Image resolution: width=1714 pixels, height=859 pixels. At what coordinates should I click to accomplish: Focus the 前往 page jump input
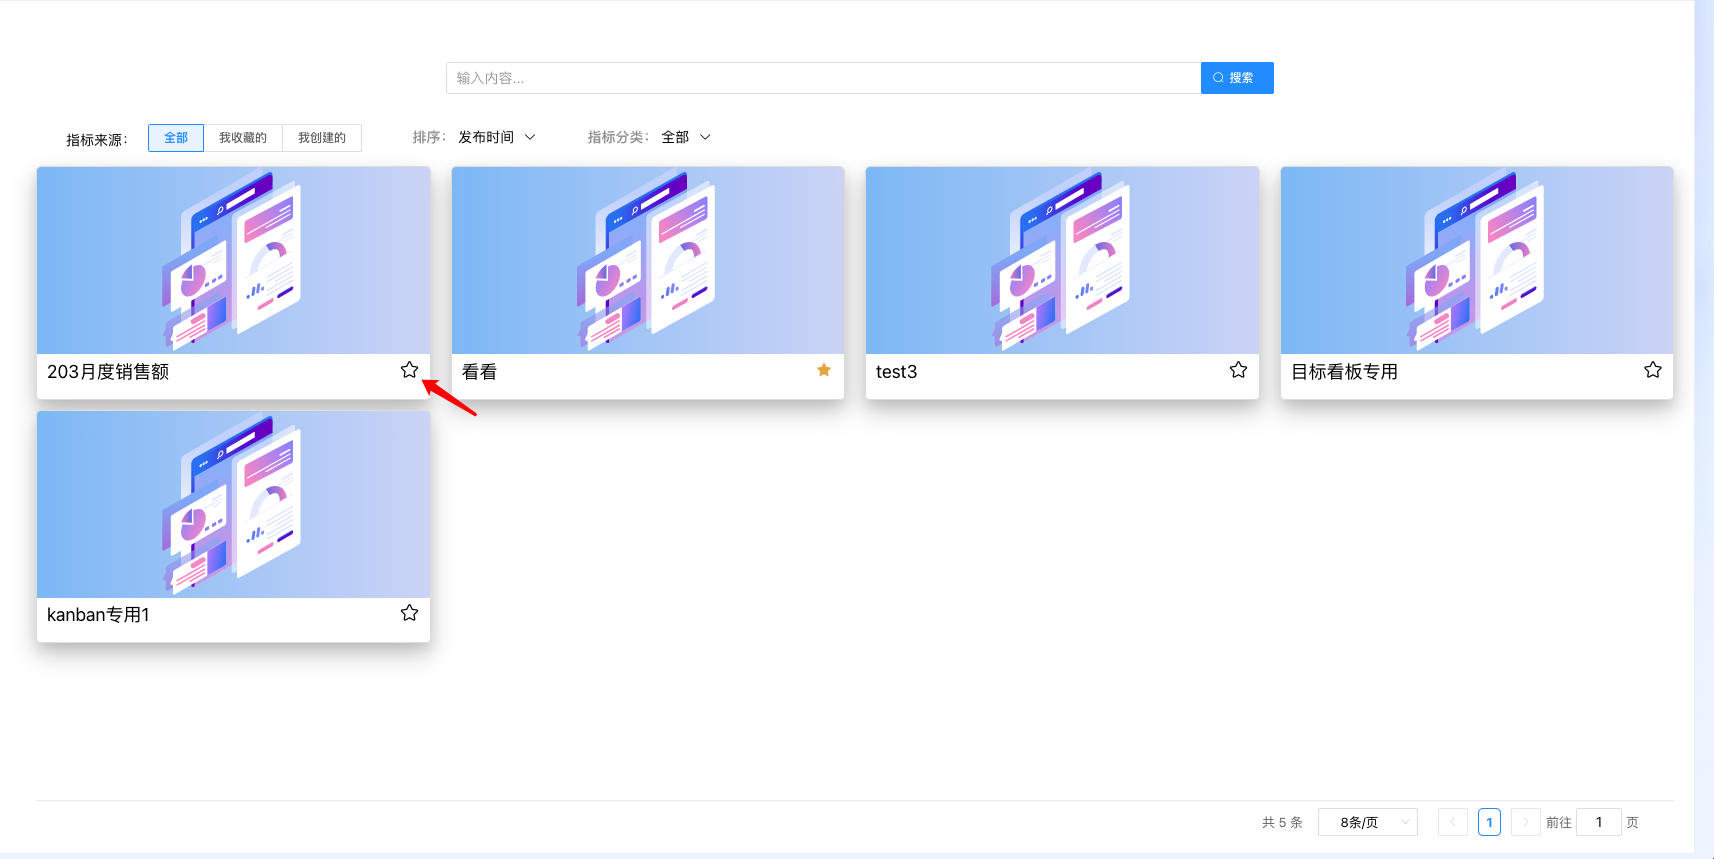click(x=1599, y=822)
